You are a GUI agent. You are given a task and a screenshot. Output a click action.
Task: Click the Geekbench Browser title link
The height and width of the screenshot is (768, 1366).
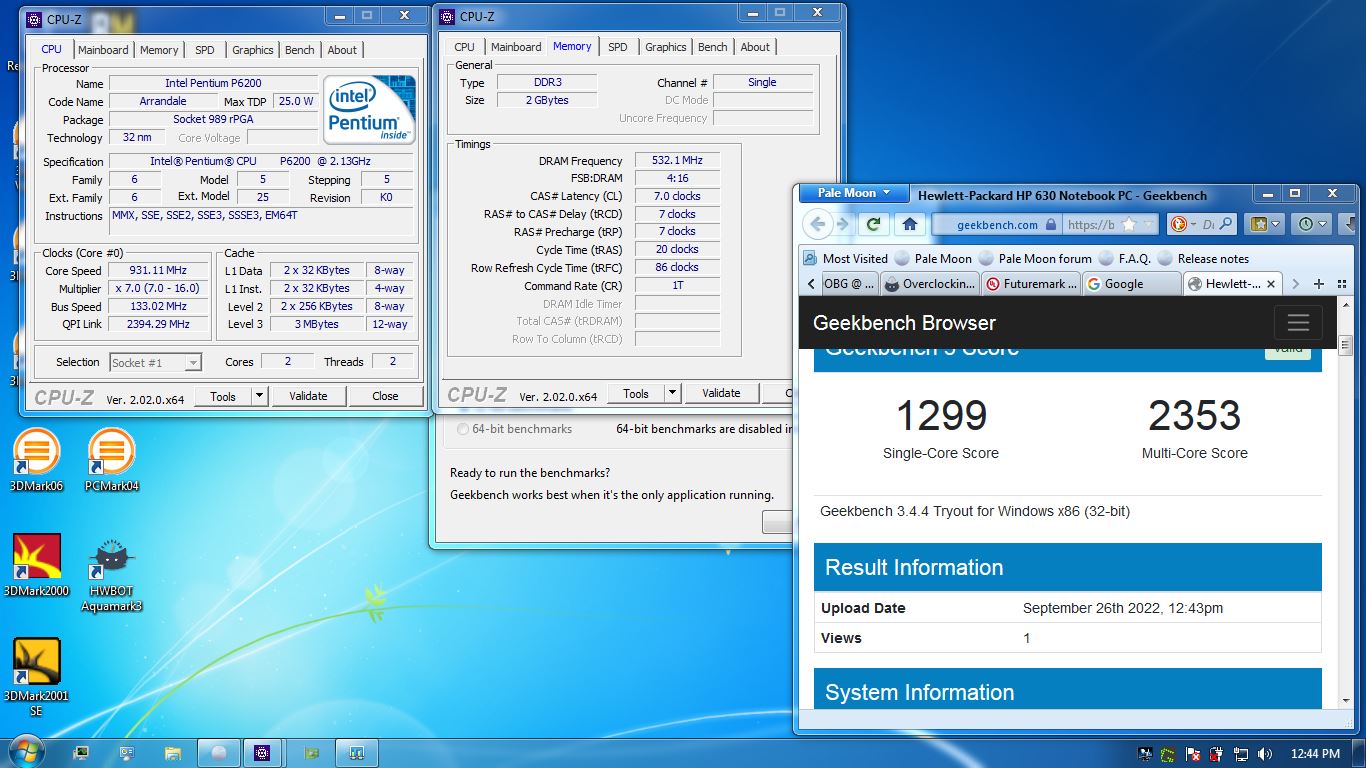tap(904, 323)
